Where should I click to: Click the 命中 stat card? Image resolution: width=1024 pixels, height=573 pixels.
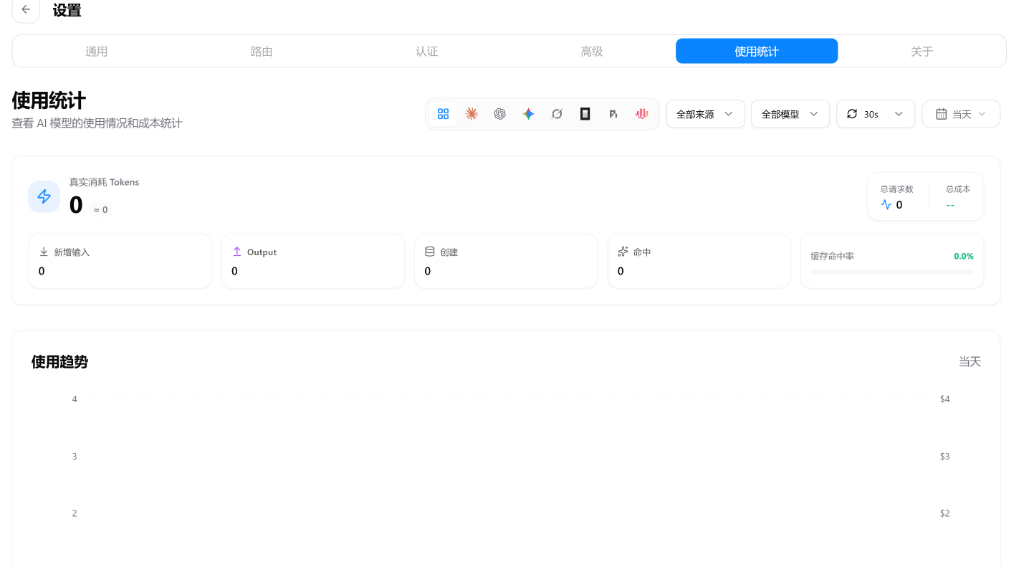point(699,261)
